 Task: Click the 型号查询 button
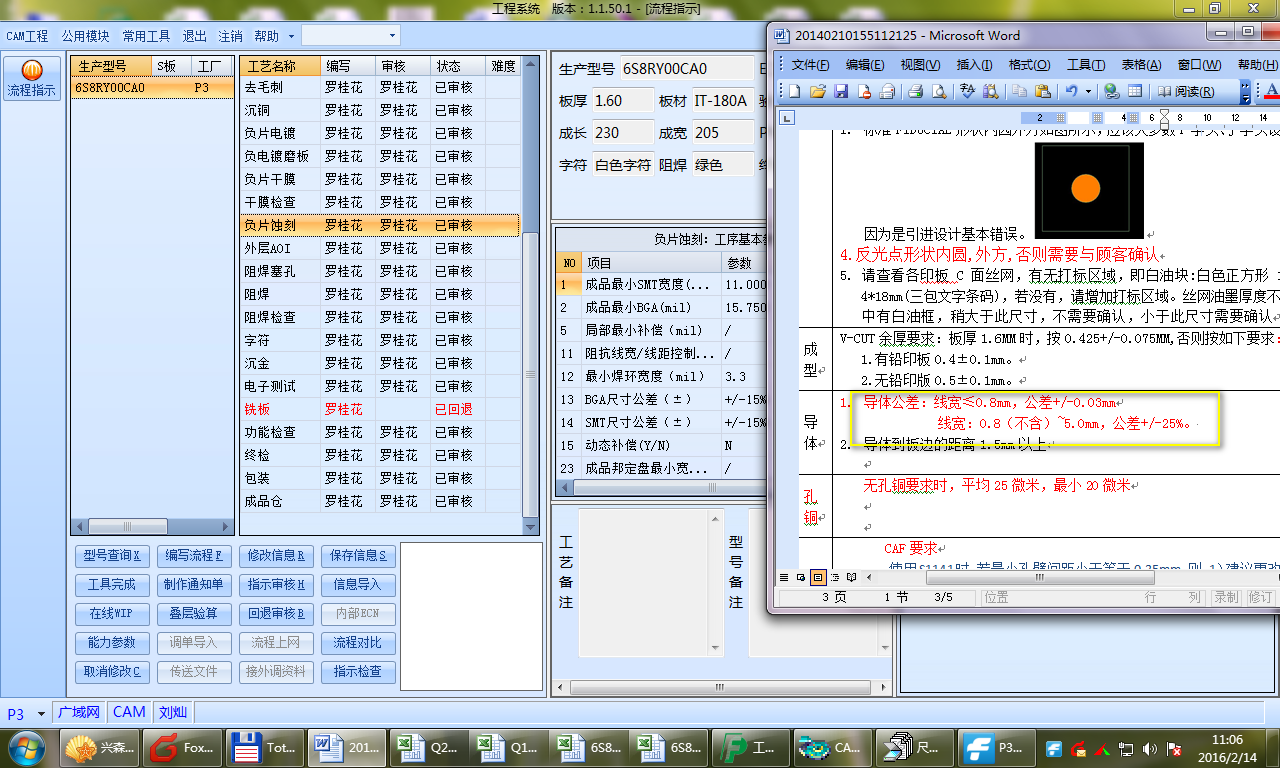click(112, 555)
